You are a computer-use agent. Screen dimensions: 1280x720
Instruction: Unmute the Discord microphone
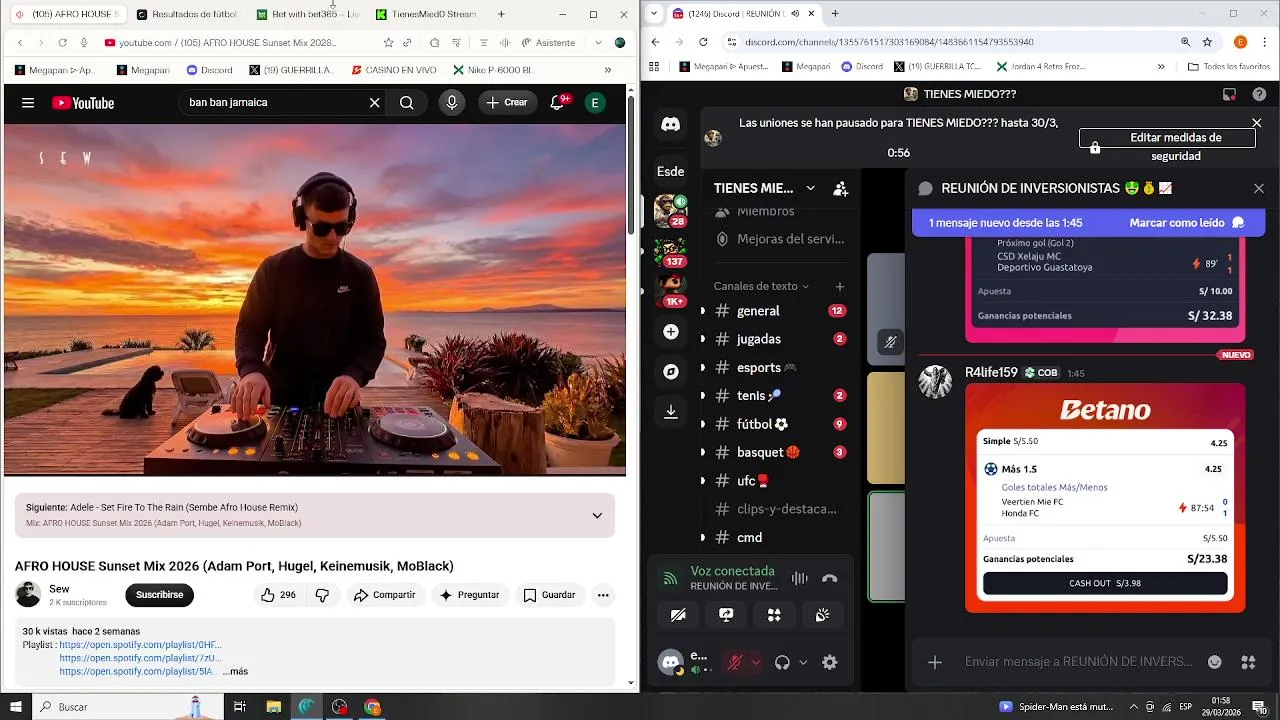[734, 662]
